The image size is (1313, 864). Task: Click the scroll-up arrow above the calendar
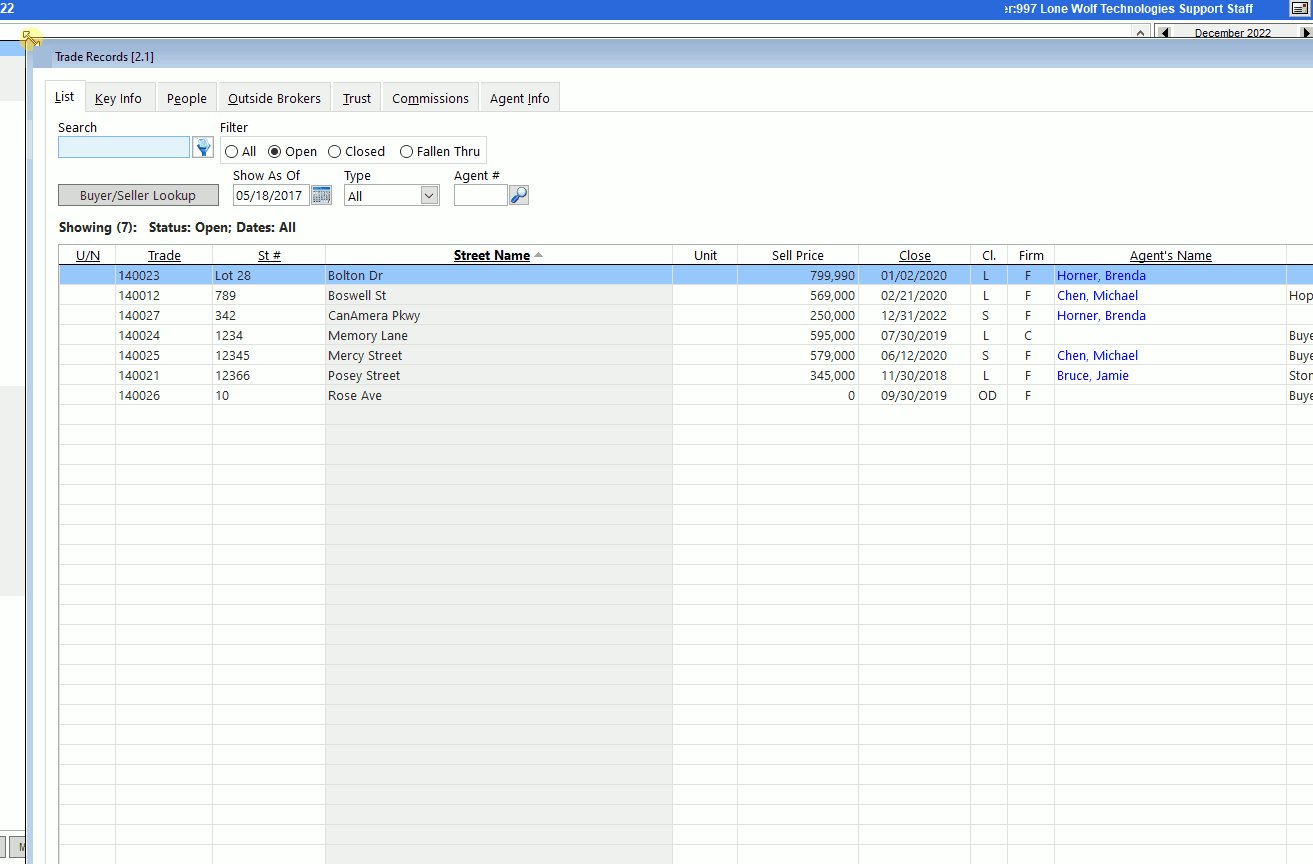(x=1140, y=31)
